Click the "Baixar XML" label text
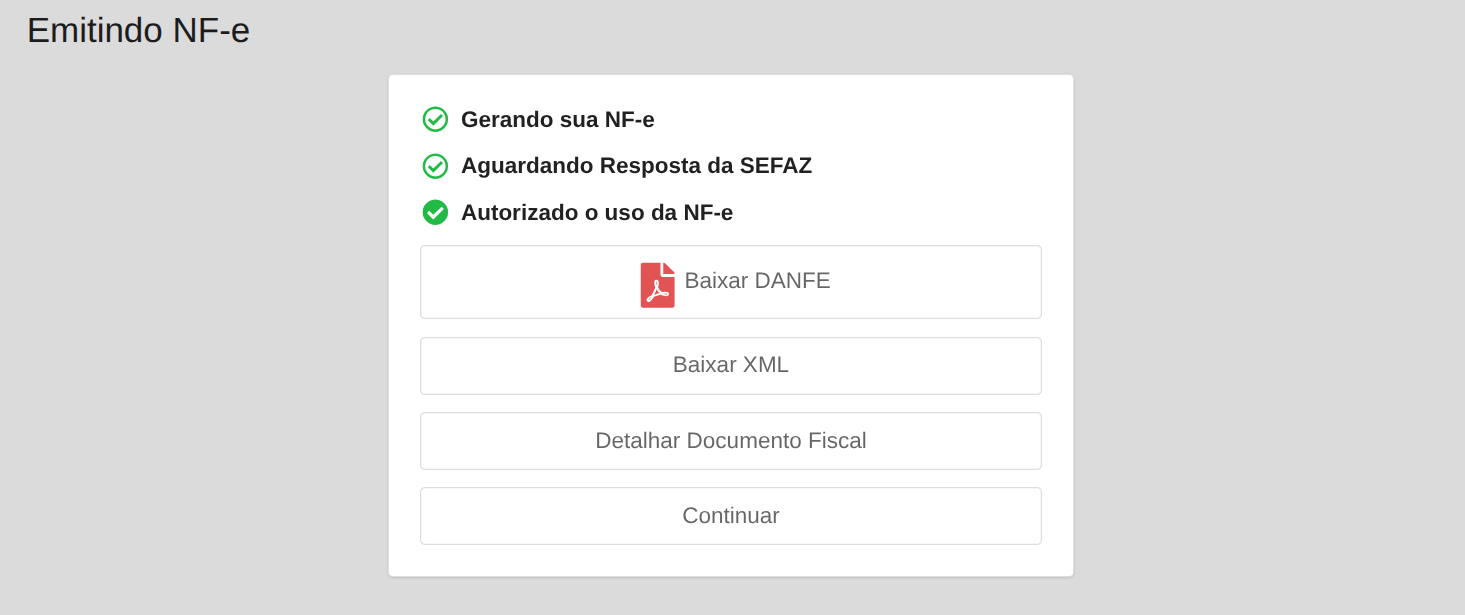The height and width of the screenshot is (615, 1465). coord(730,365)
